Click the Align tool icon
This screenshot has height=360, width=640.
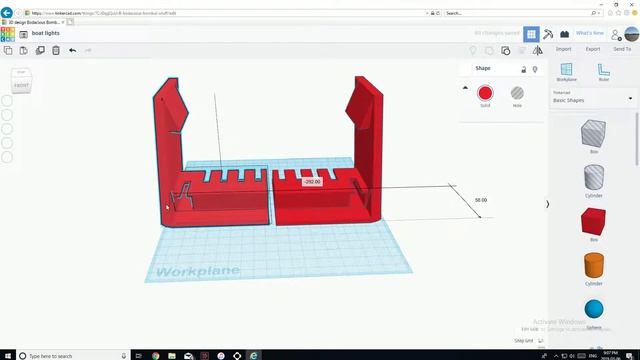tap(522, 50)
